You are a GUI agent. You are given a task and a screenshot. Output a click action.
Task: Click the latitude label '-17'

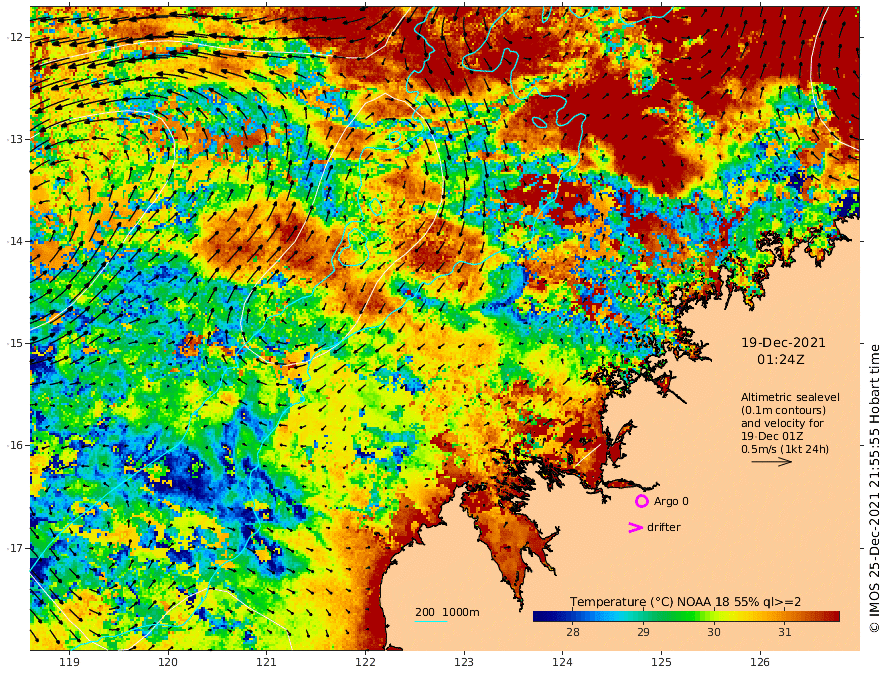[x=15, y=548]
